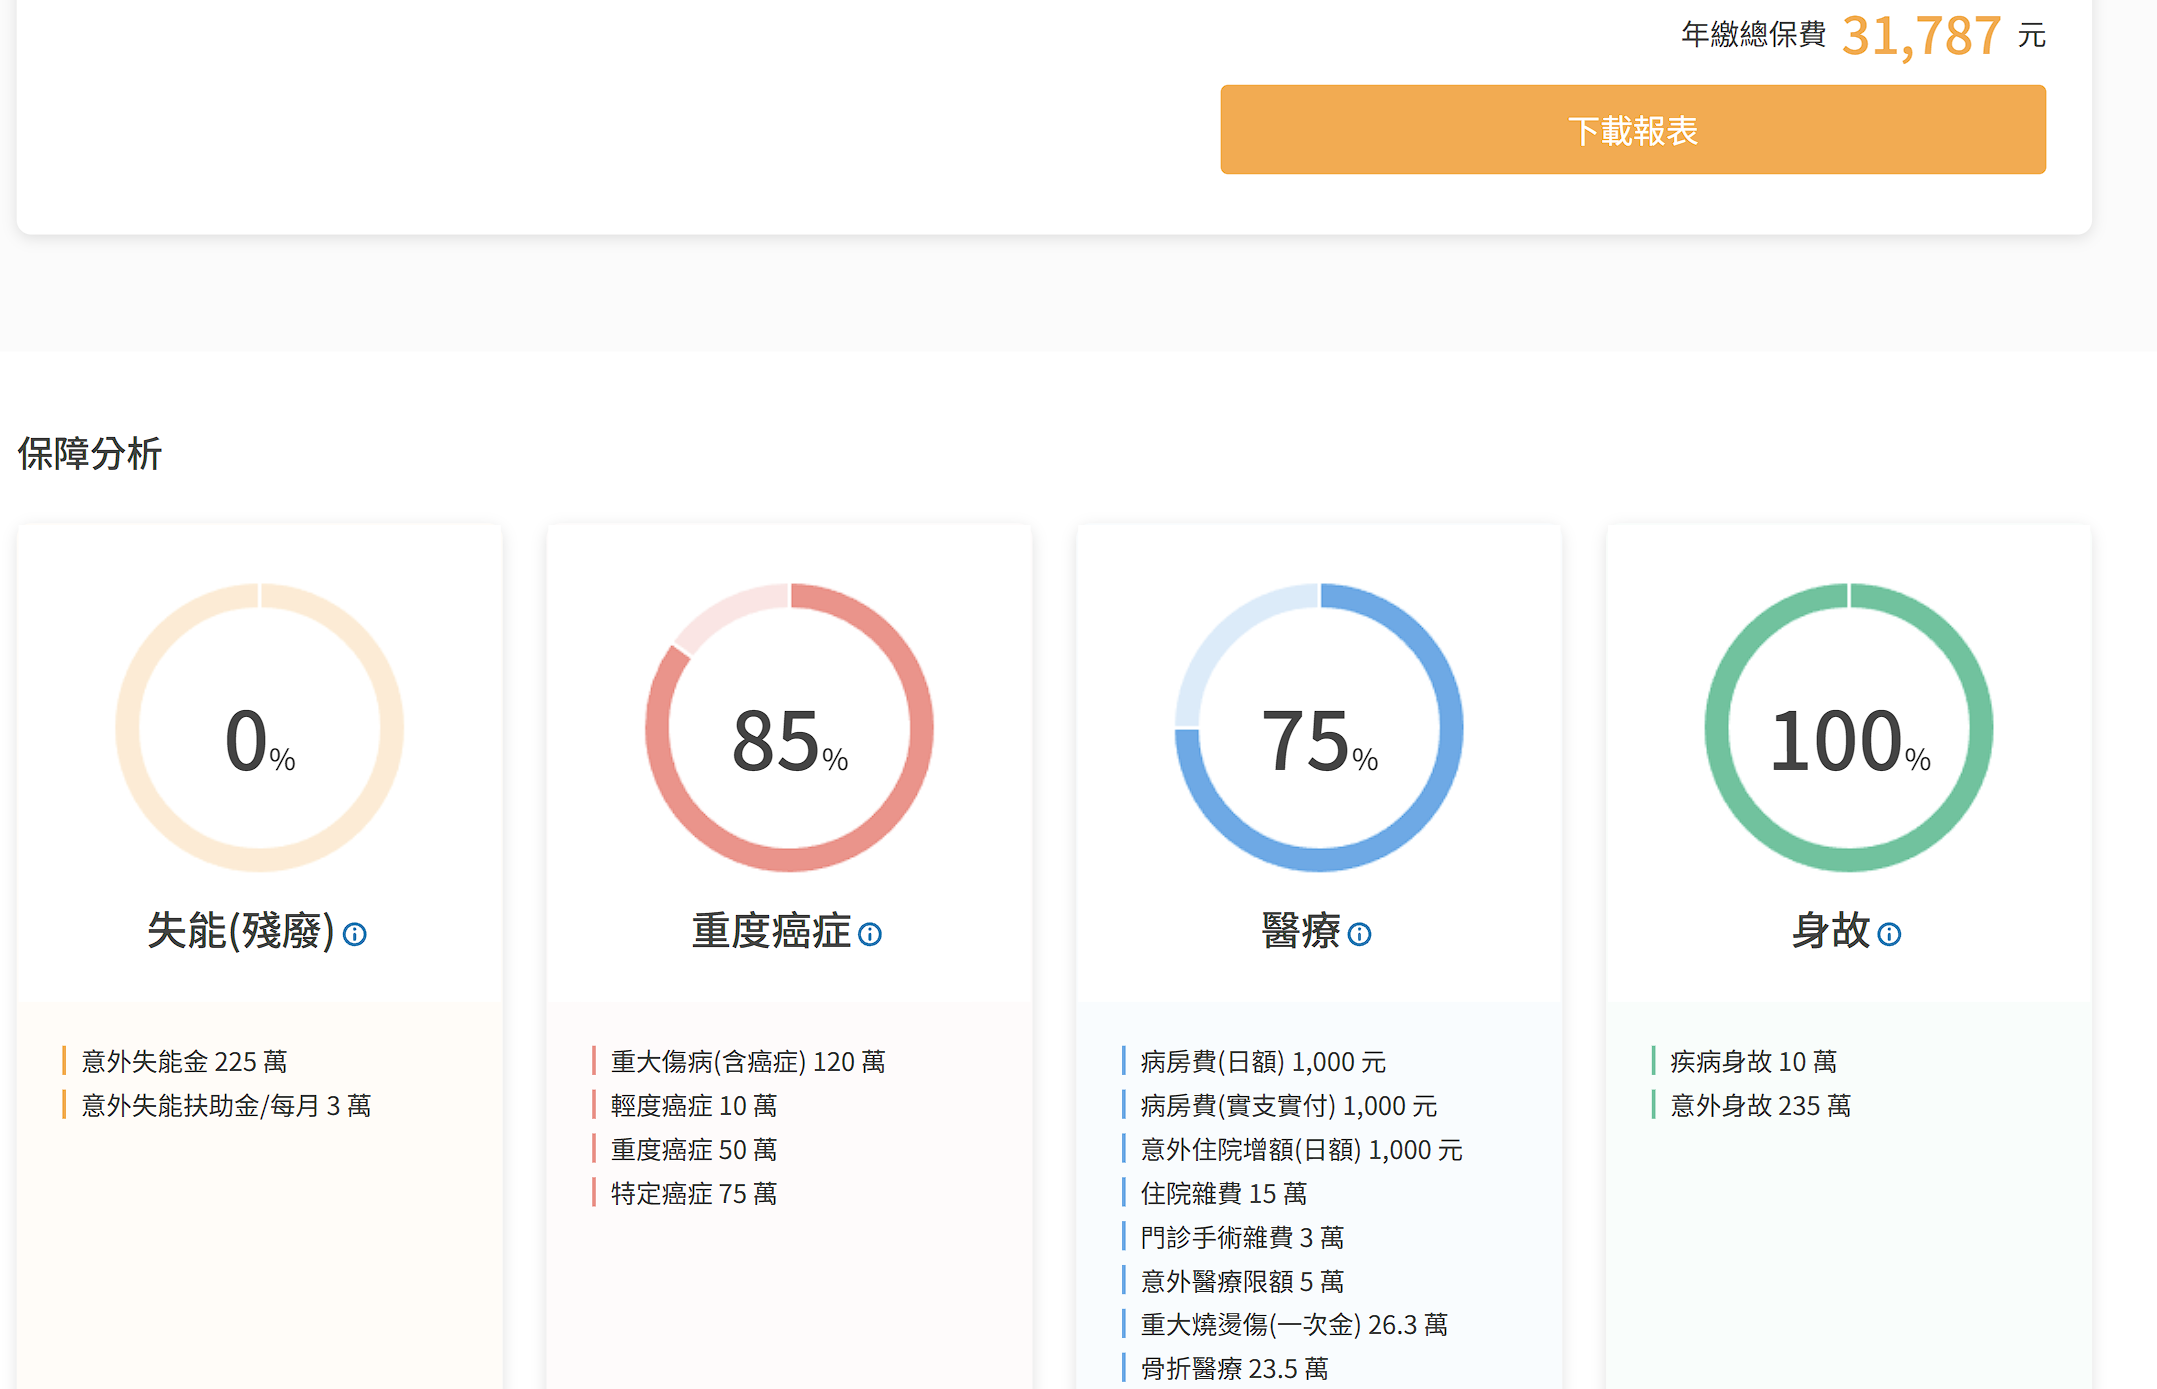2157x1389 pixels.
Task: Click the 0% disability donut chart
Action: (260, 728)
